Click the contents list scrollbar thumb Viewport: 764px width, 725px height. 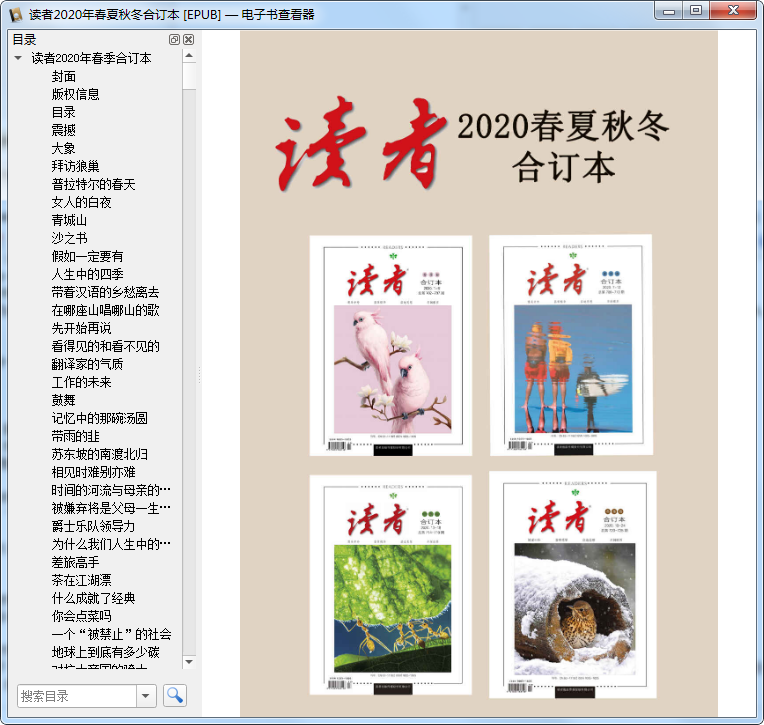[x=189, y=76]
